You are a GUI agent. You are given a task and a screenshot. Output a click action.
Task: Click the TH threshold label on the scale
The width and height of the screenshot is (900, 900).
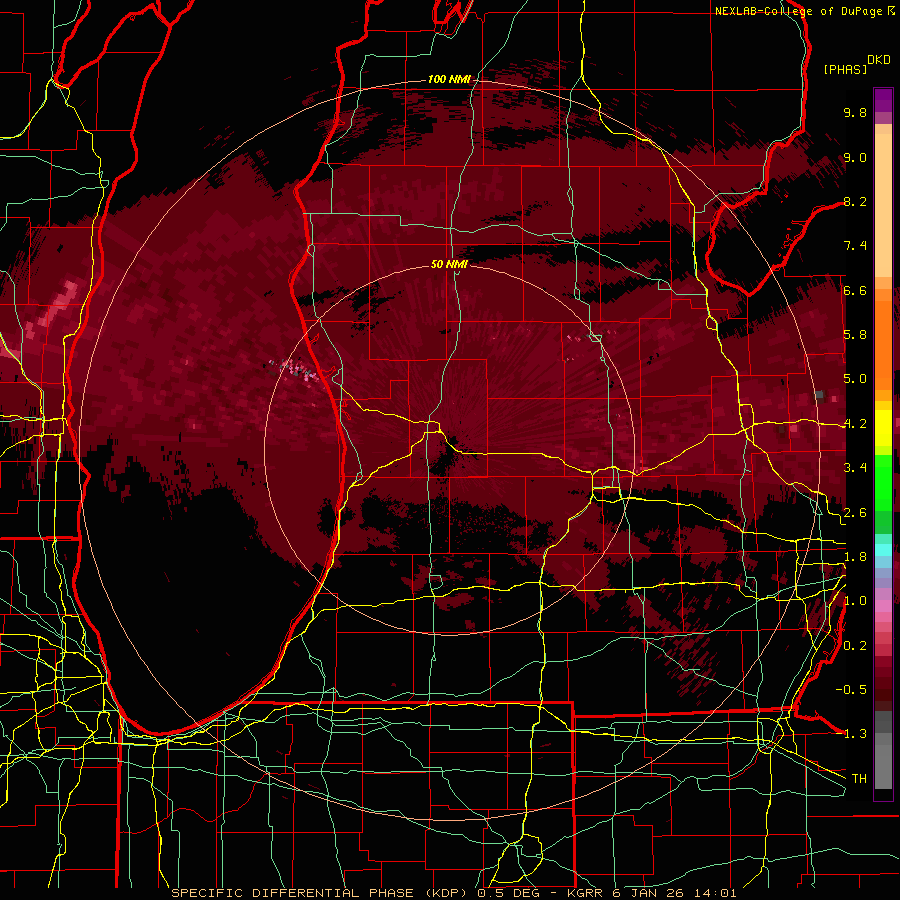tap(859, 779)
